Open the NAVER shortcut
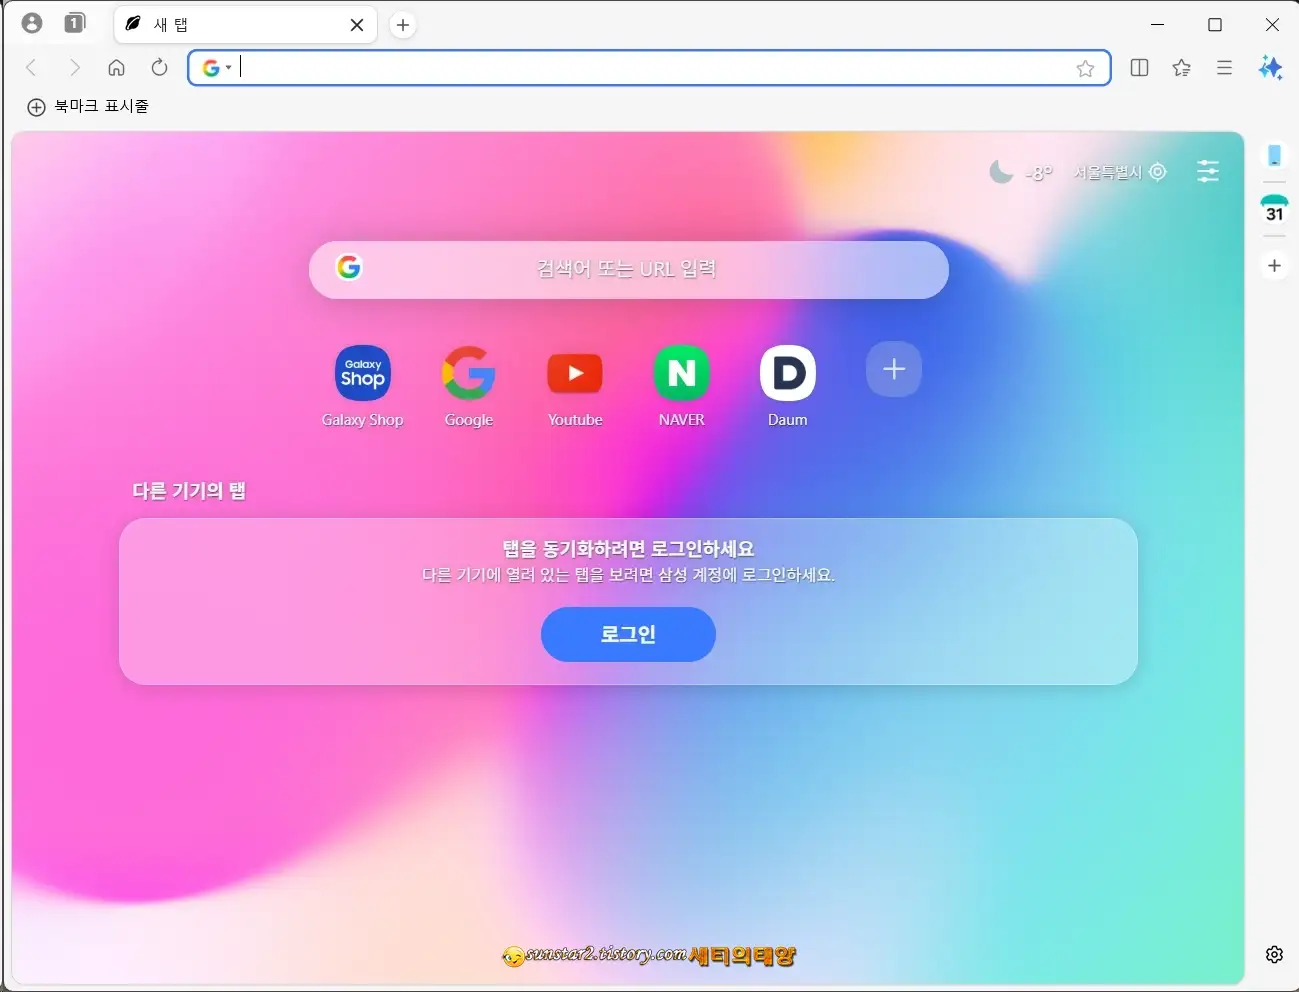The height and width of the screenshot is (992, 1299). (681, 371)
